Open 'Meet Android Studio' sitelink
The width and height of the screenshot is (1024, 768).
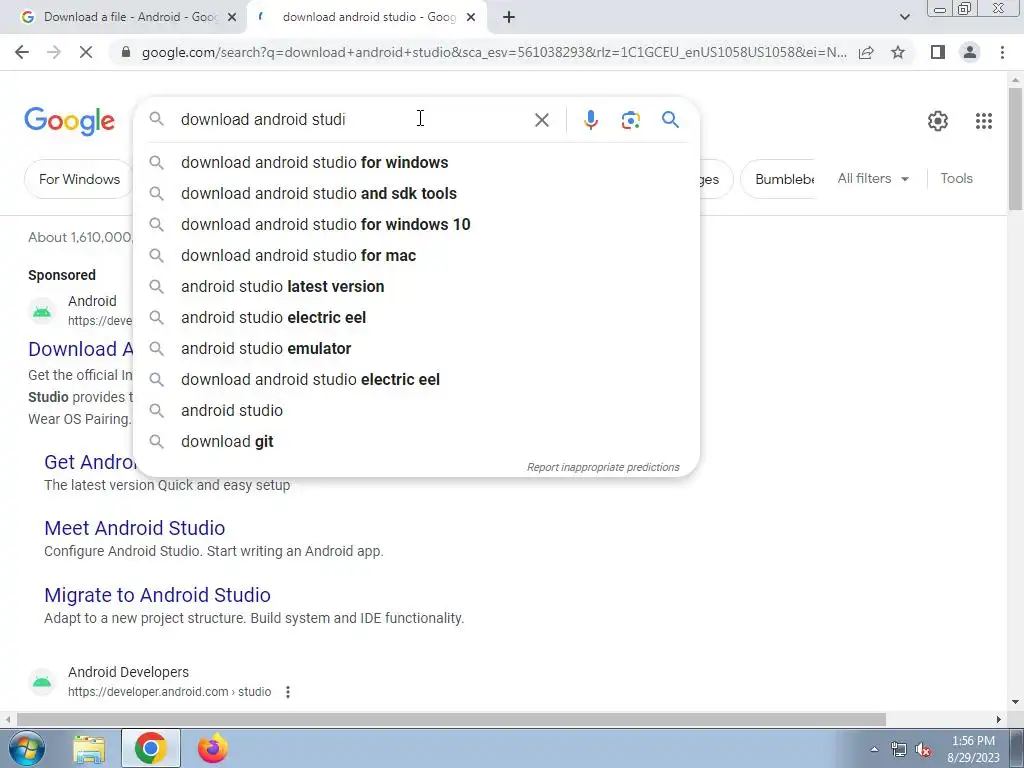point(135,528)
